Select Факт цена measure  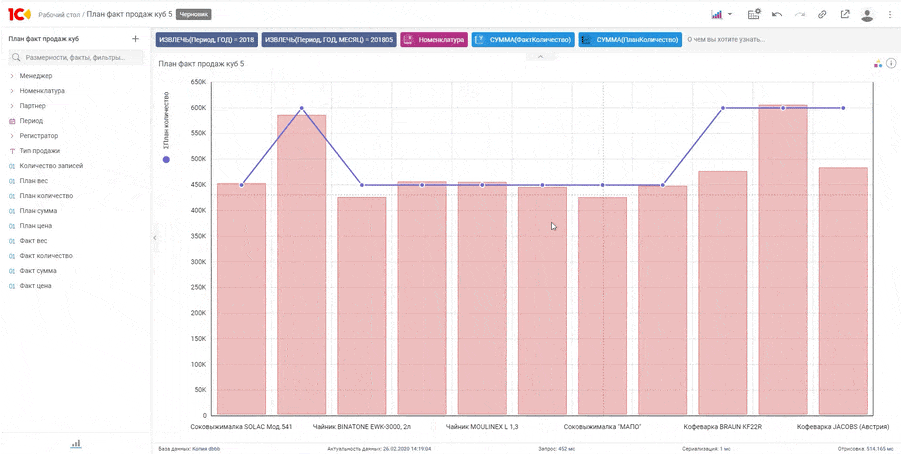(35, 286)
